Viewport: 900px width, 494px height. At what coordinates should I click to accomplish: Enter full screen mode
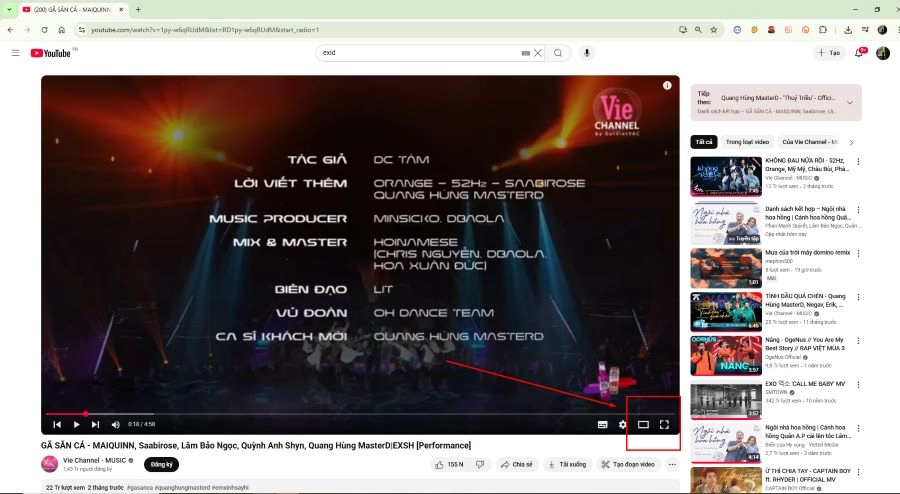[664, 425]
